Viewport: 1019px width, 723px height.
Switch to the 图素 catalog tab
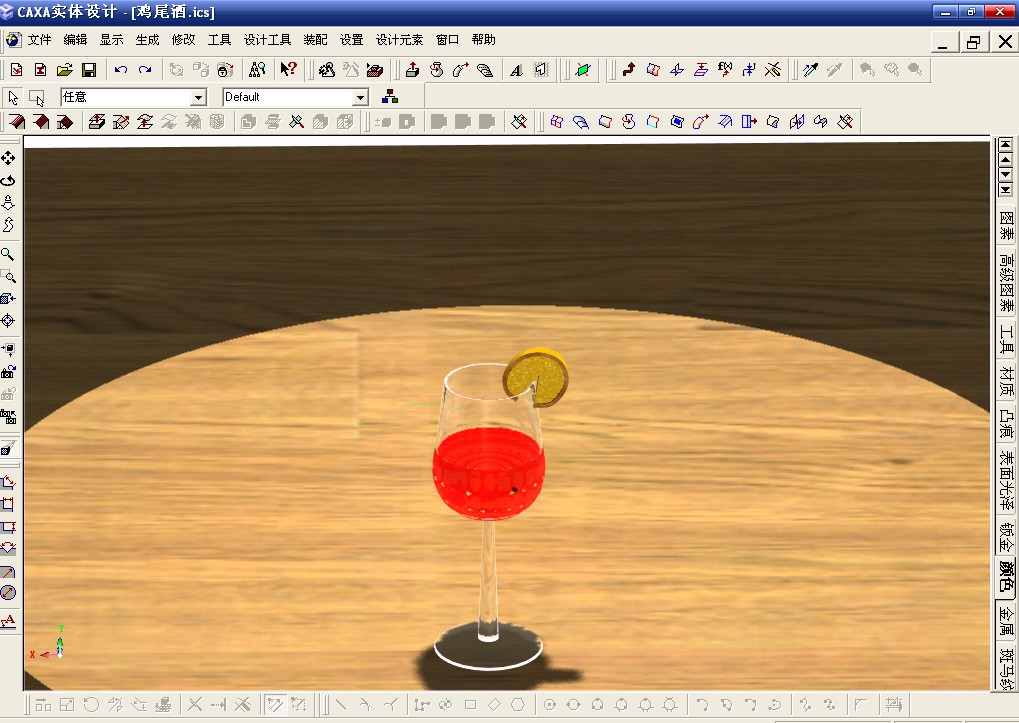click(x=1006, y=225)
